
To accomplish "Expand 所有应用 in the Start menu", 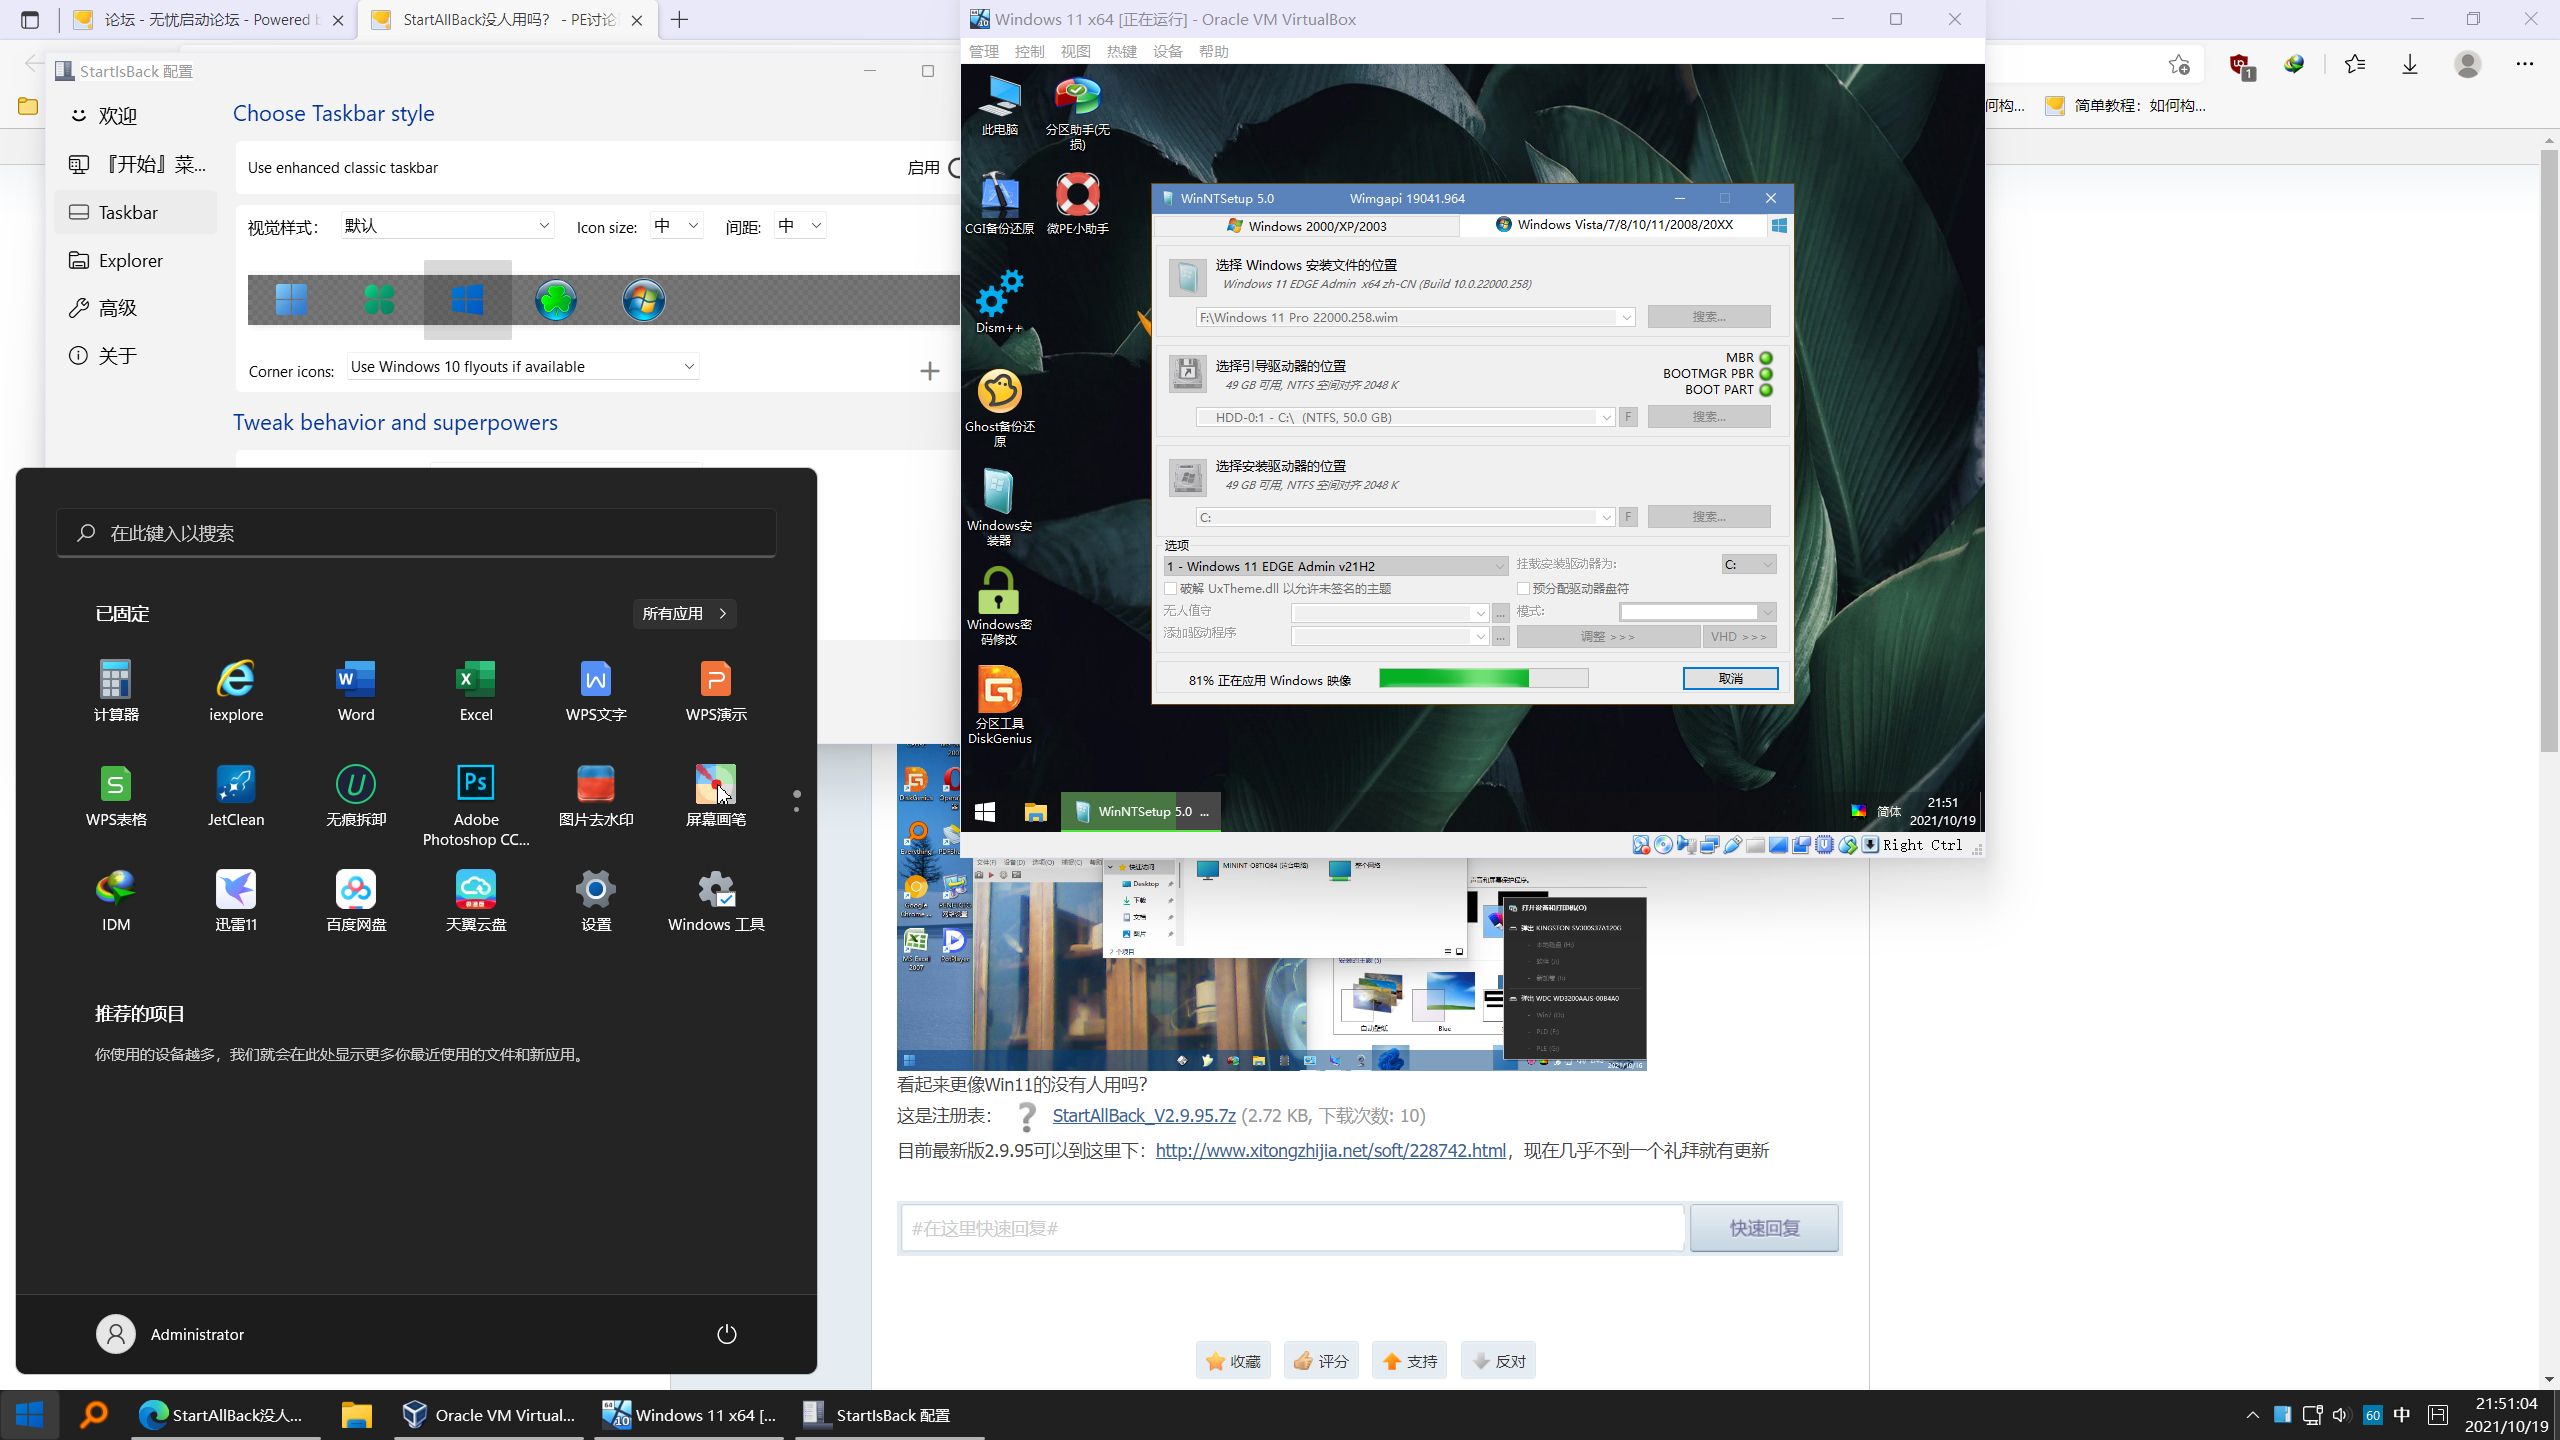I will coord(685,614).
